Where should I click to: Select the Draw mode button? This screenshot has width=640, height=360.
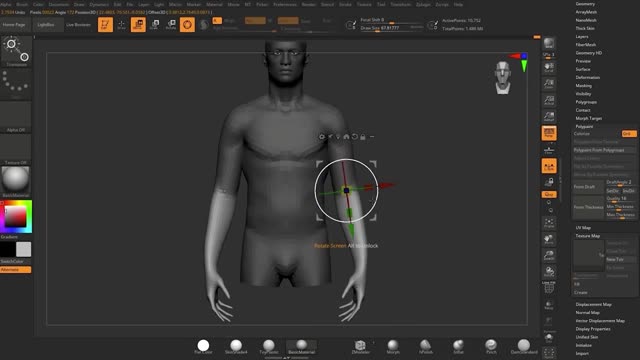[122, 24]
